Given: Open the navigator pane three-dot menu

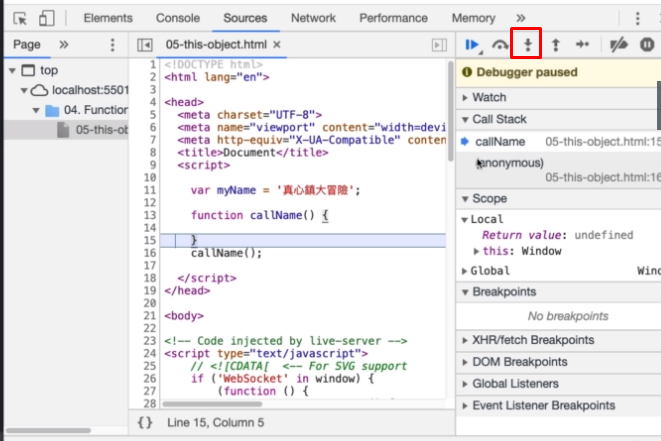Looking at the screenshot, I should tap(112, 45).
